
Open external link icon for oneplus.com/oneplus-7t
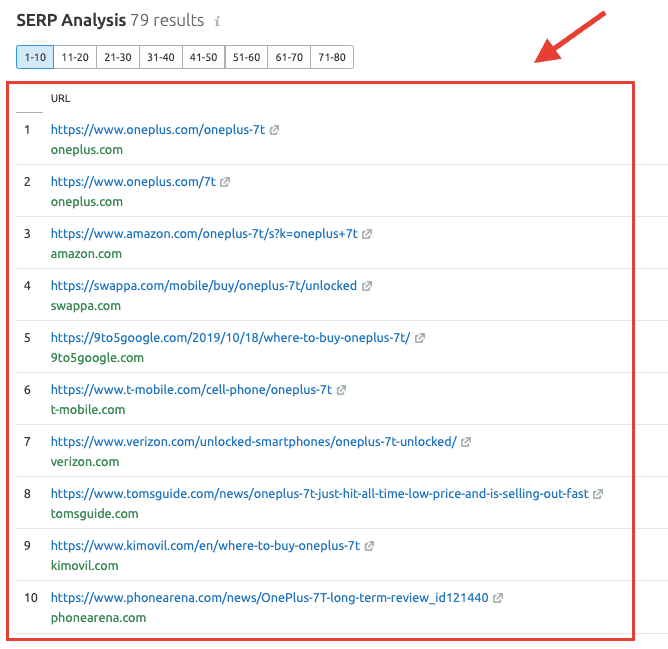[x=275, y=130]
